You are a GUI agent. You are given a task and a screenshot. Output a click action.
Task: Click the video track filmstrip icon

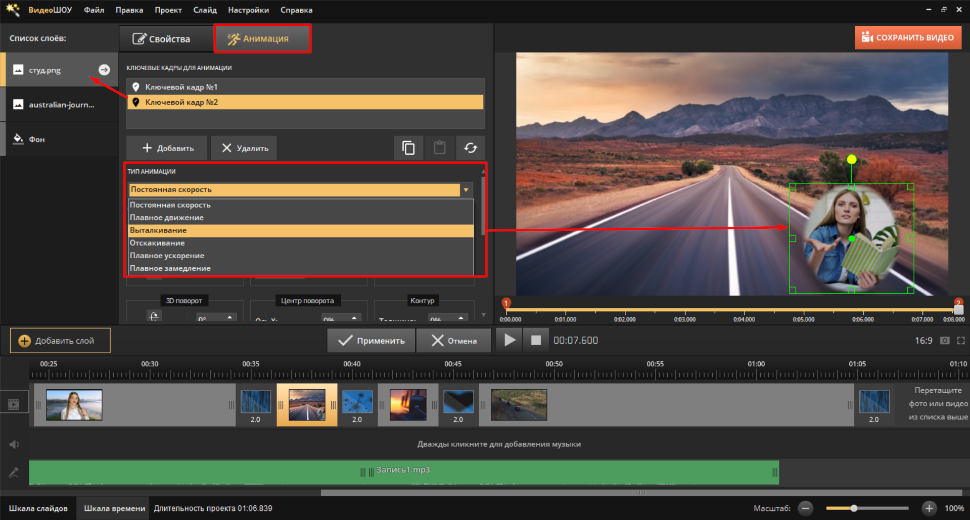14,404
